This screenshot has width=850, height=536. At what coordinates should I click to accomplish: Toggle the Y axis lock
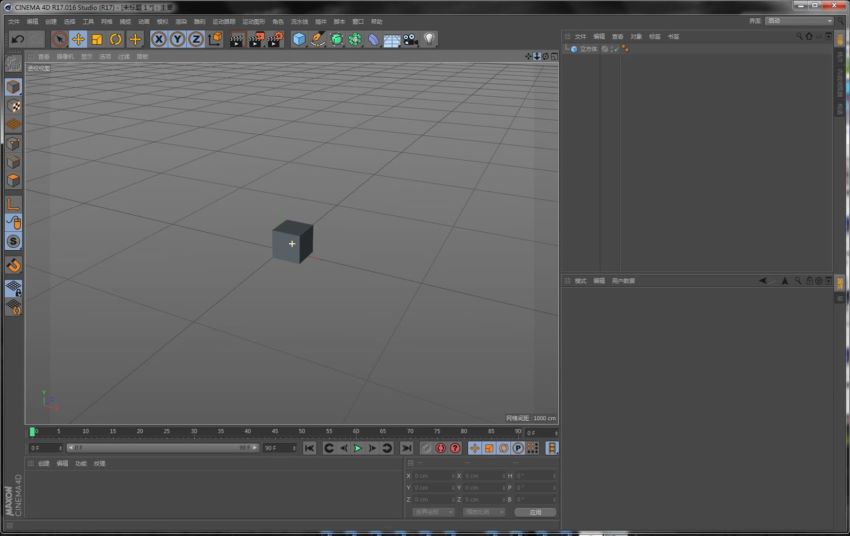point(177,39)
